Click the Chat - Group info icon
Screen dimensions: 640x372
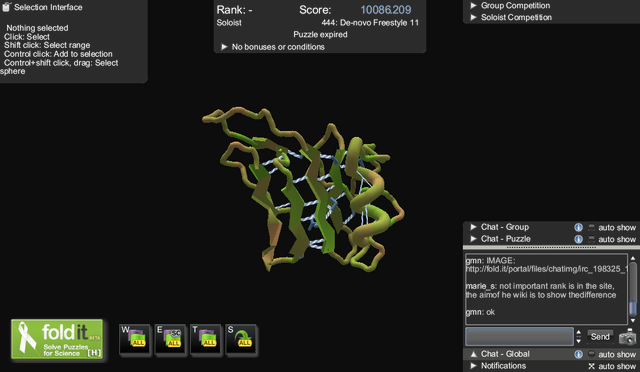coord(578,227)
